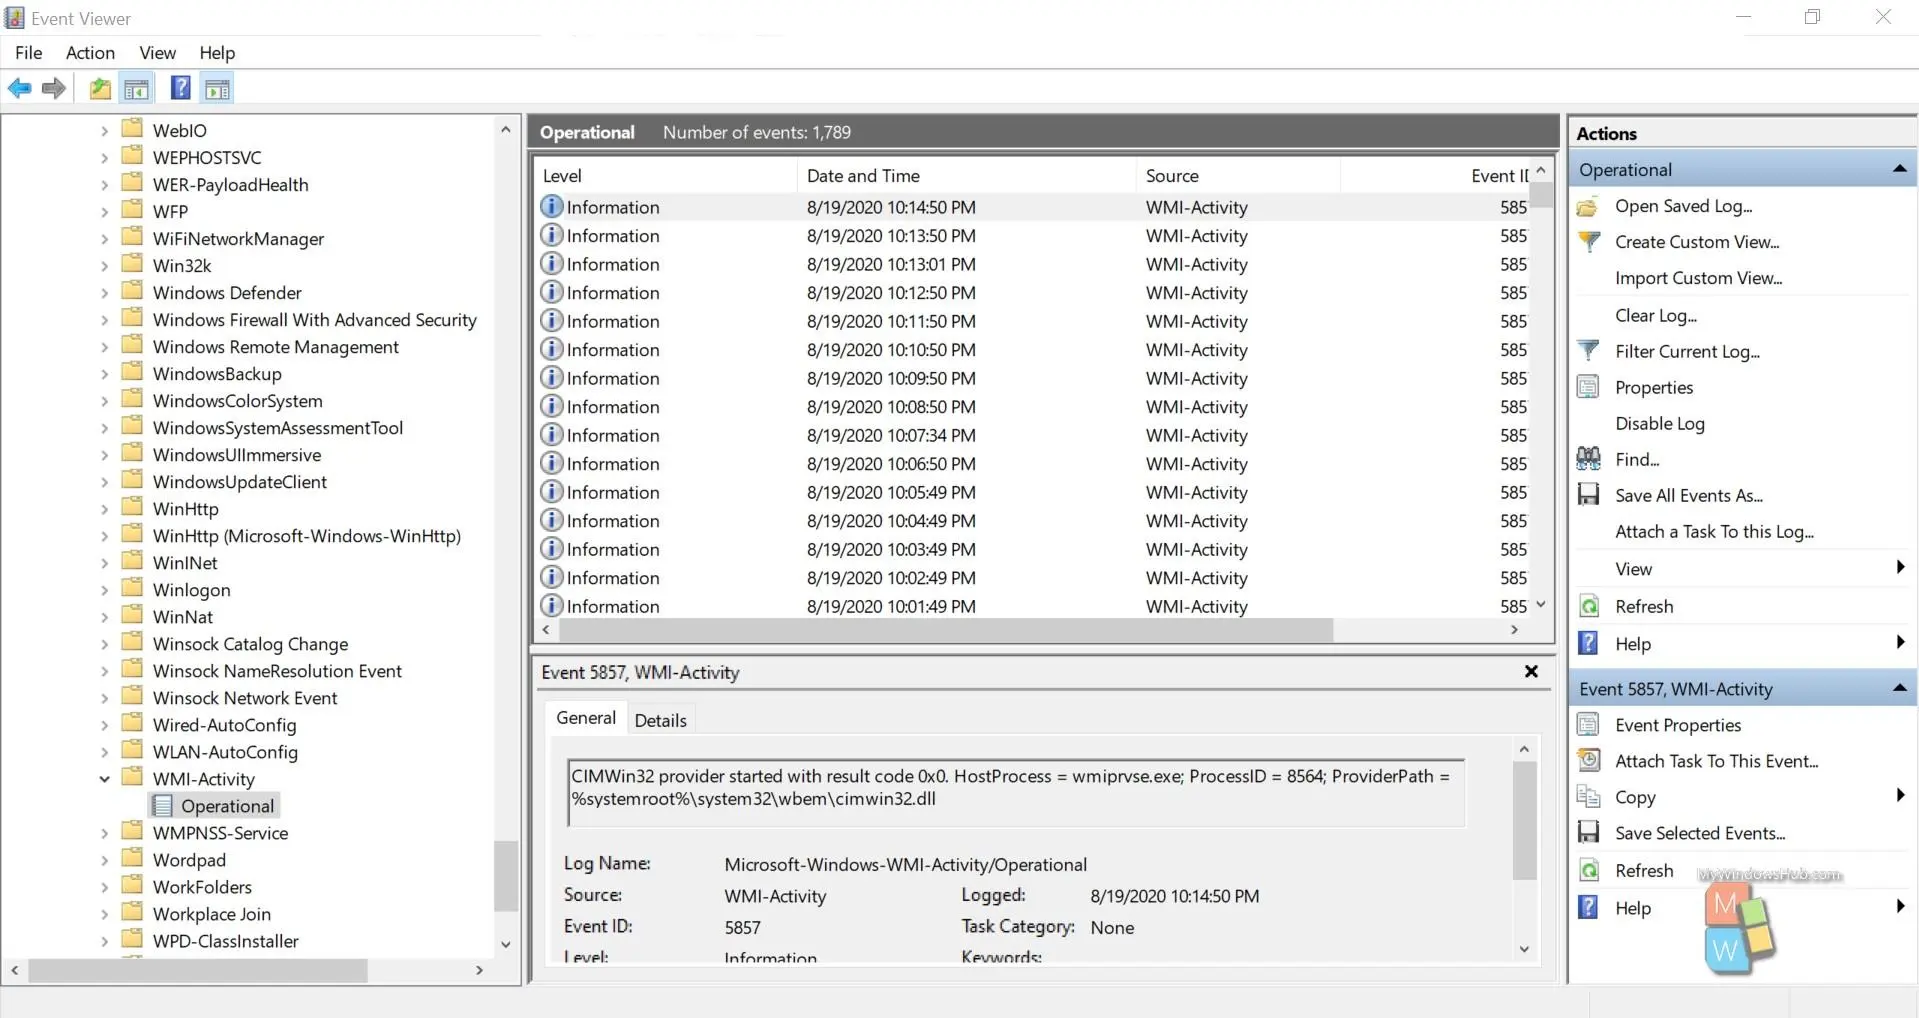Toggle the Show/Hide Action Pane toolbar icon
This screenshot has width=1919, height=1018.
coord(217,89)
